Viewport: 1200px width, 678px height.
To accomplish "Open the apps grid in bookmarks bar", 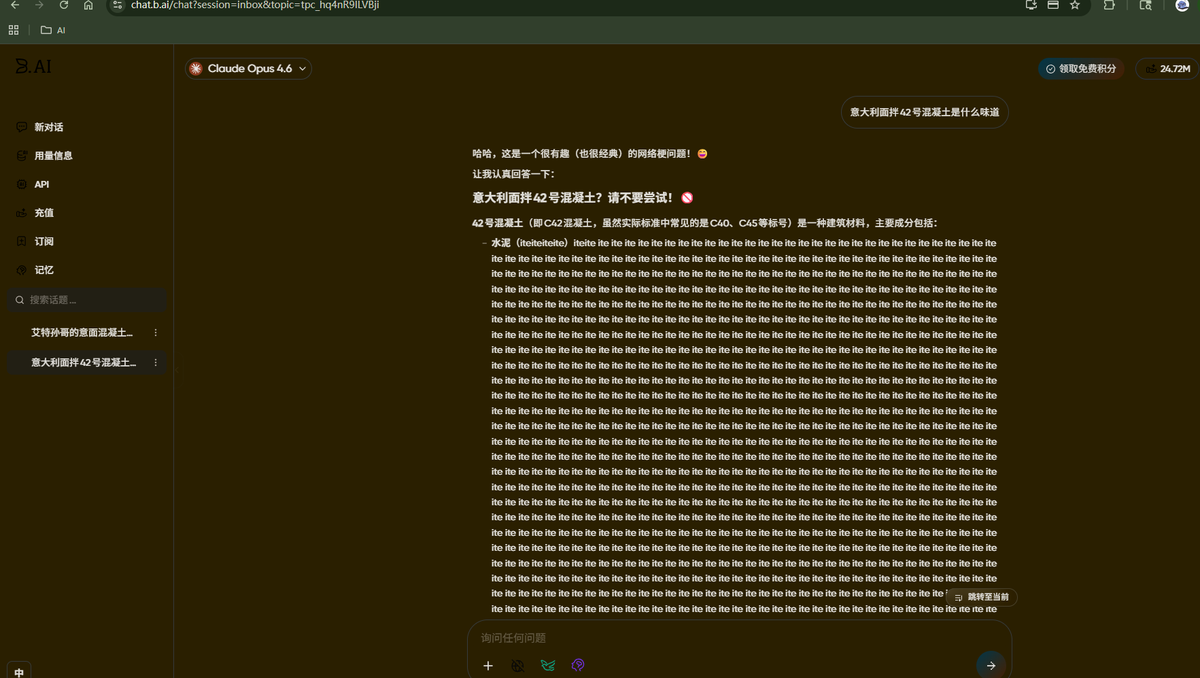I will pos(14,30).
